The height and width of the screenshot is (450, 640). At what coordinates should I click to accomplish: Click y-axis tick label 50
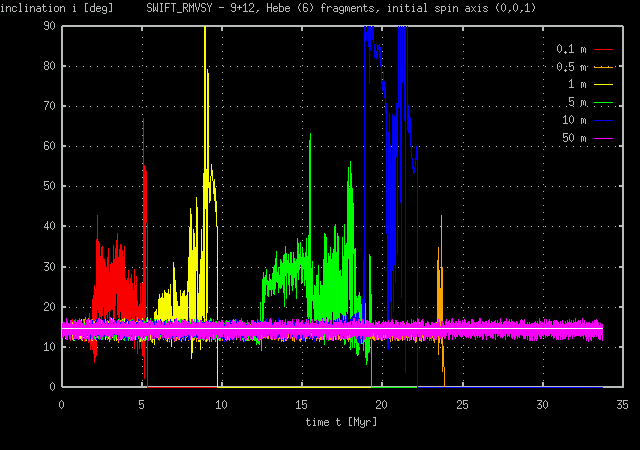coord(49,186)
